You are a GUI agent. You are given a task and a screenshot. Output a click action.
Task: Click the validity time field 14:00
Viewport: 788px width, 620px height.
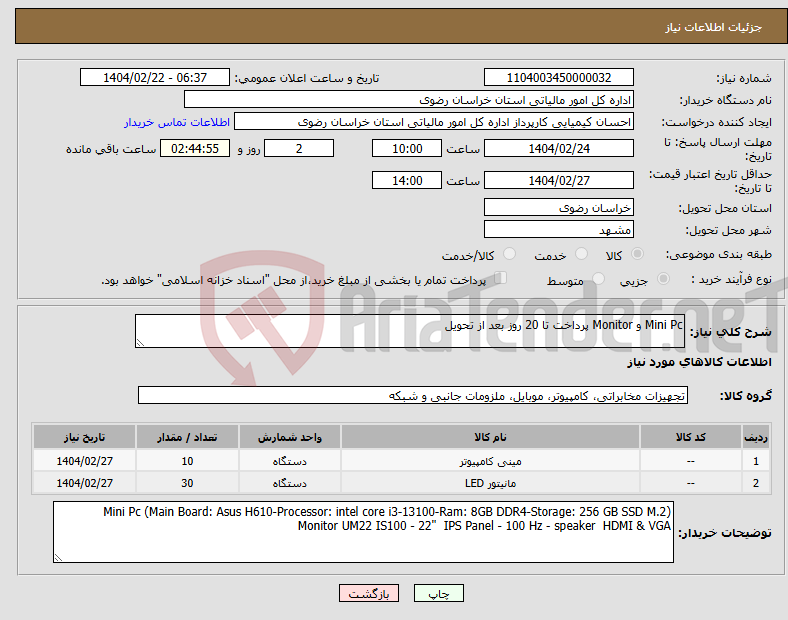click(407, 180)
